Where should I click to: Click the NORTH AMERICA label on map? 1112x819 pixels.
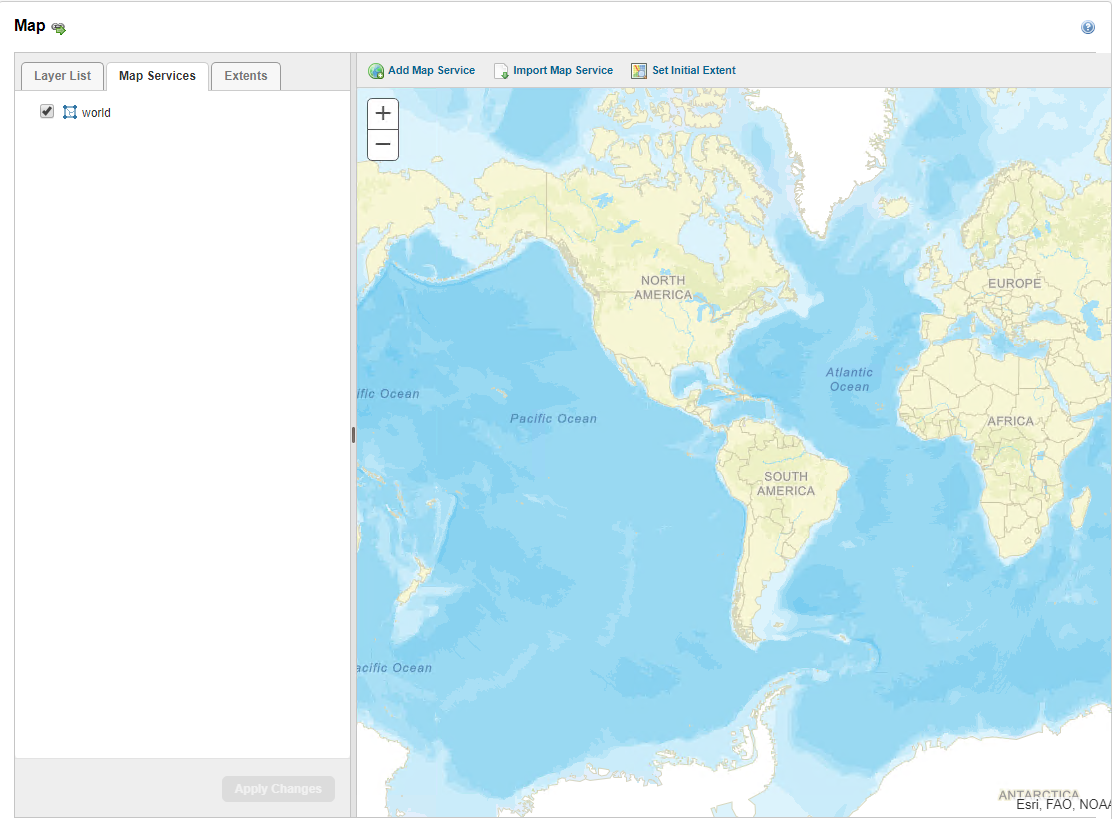click(663, 287)
